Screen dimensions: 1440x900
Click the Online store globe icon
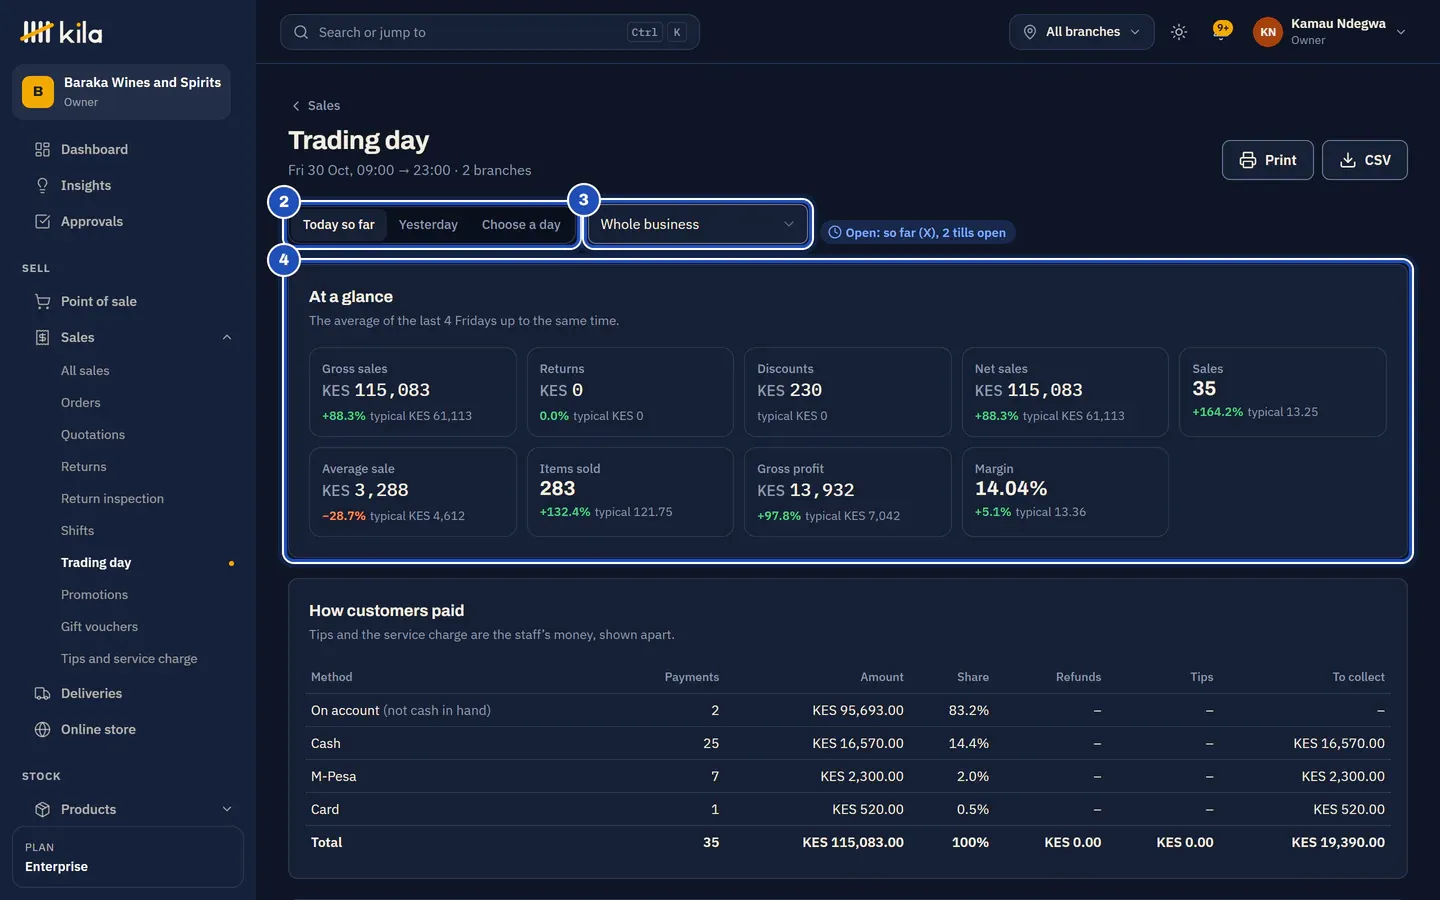click(x=42, y=729)
